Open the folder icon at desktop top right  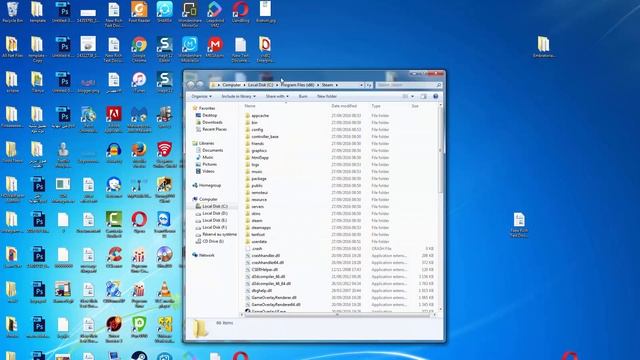[x=544, y=47]
